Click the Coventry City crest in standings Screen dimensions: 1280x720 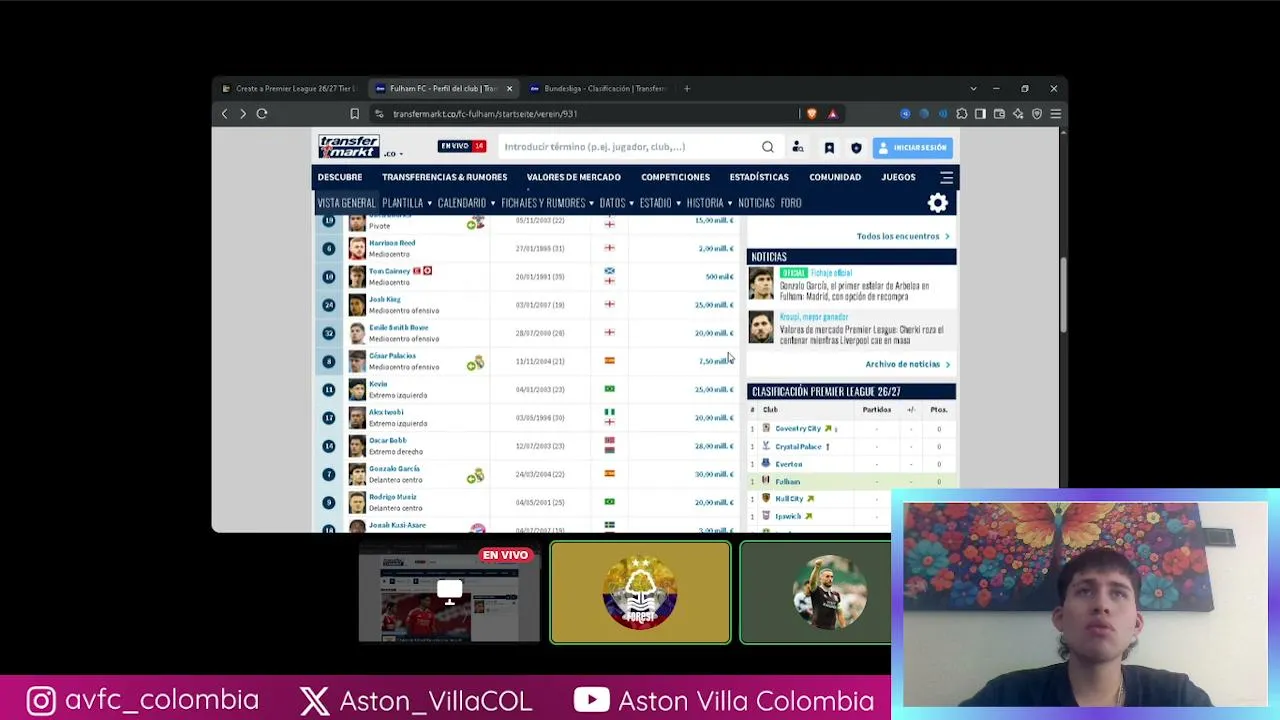click(x=766, y=428)
